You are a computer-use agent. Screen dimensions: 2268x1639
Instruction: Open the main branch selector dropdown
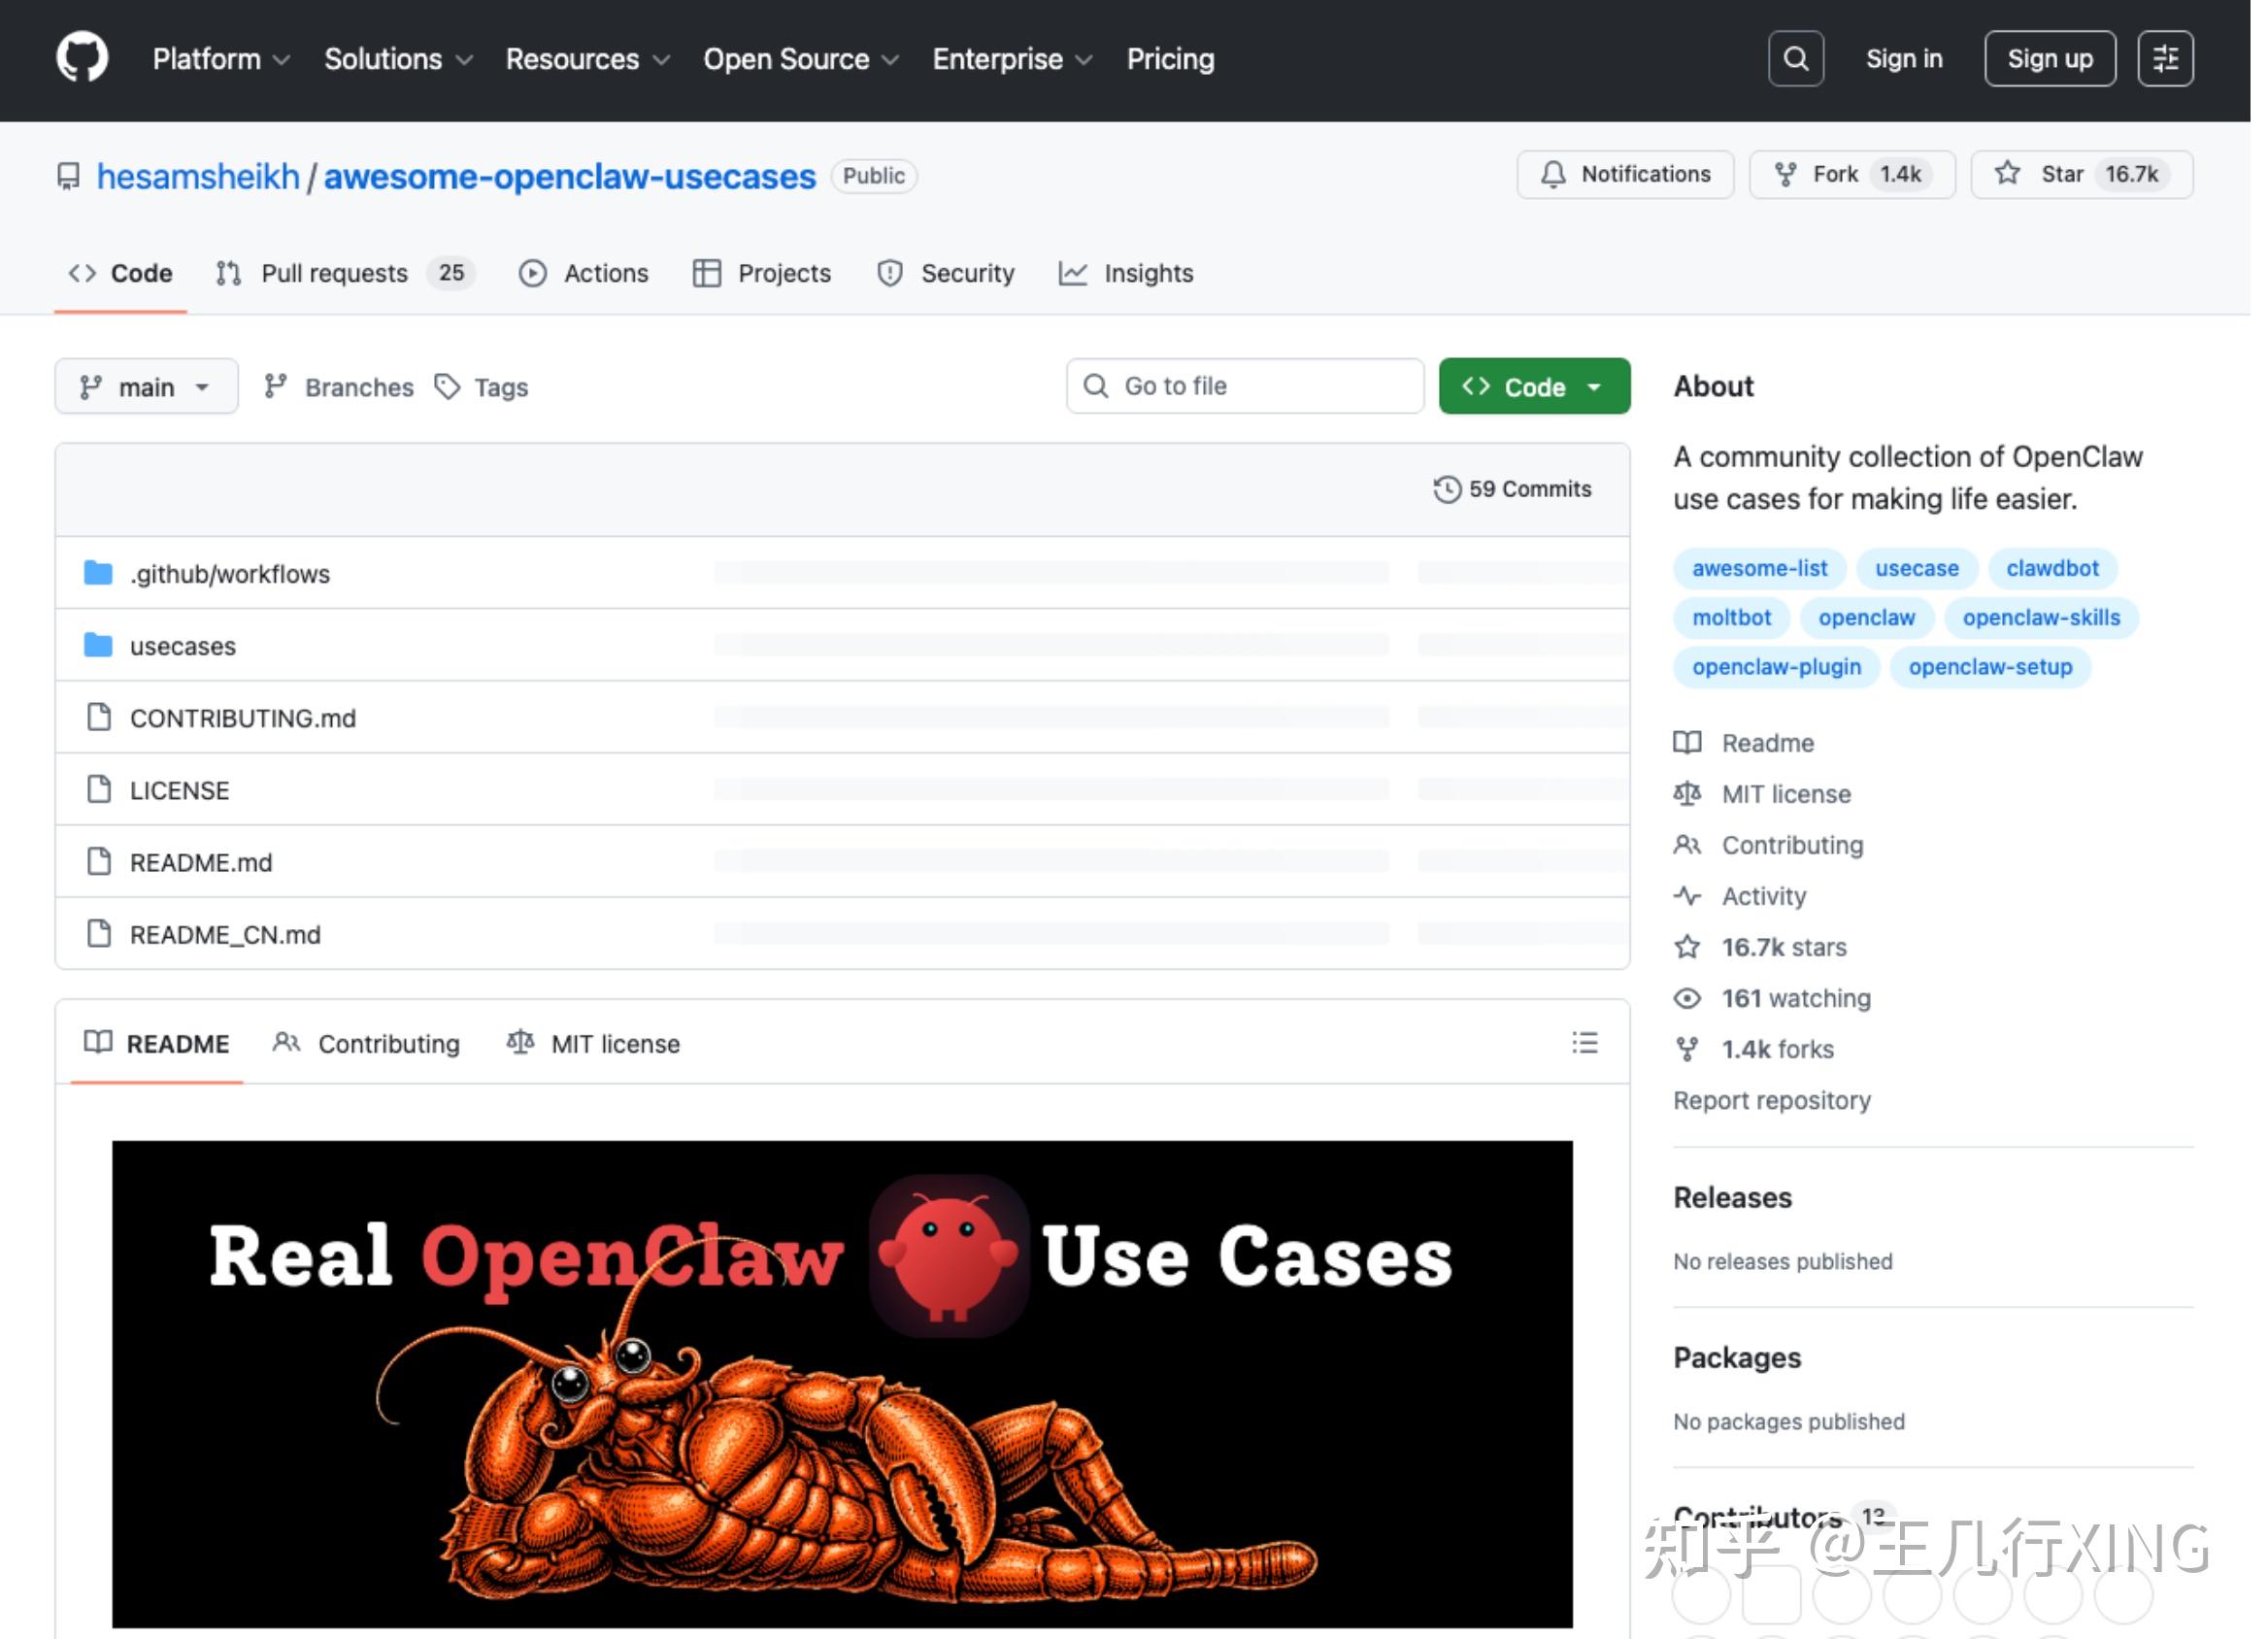coord(147,388)
